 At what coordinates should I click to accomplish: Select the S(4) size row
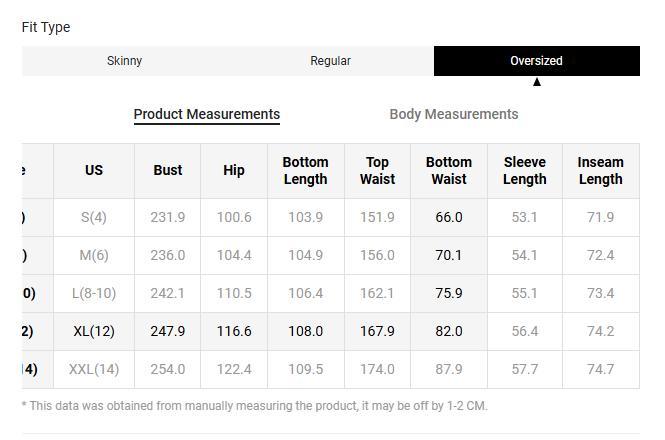(94, 217)
